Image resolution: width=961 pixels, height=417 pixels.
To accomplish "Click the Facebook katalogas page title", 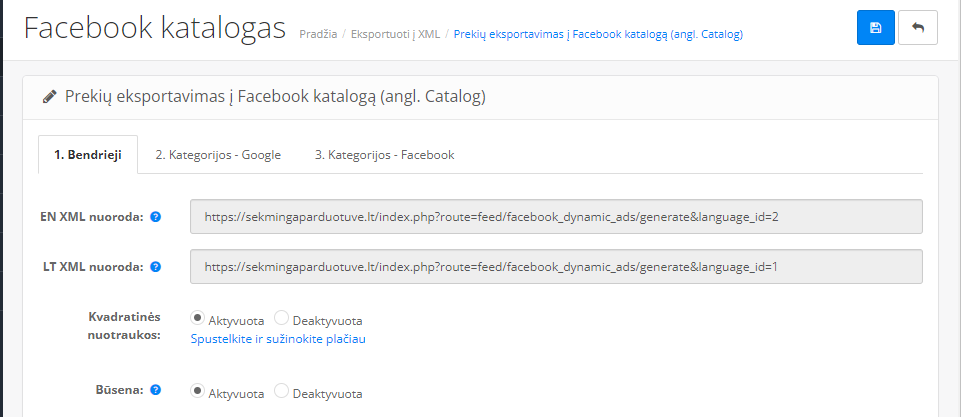I will pos(154,28).
